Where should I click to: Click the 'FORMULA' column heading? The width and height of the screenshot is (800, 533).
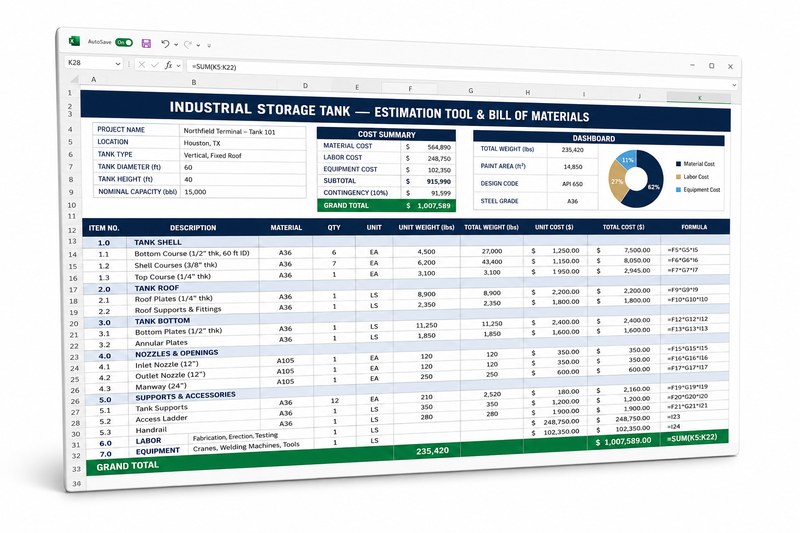694,227
